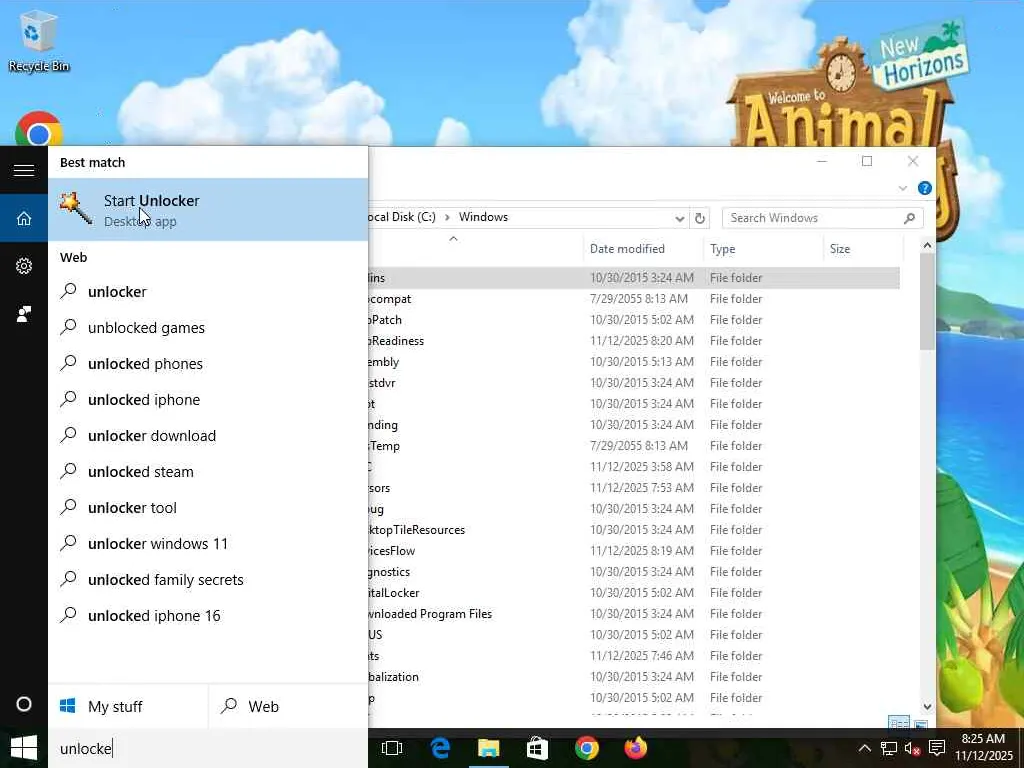
Task: Open the hamburger menu in search panel
Action: [24, 170]
